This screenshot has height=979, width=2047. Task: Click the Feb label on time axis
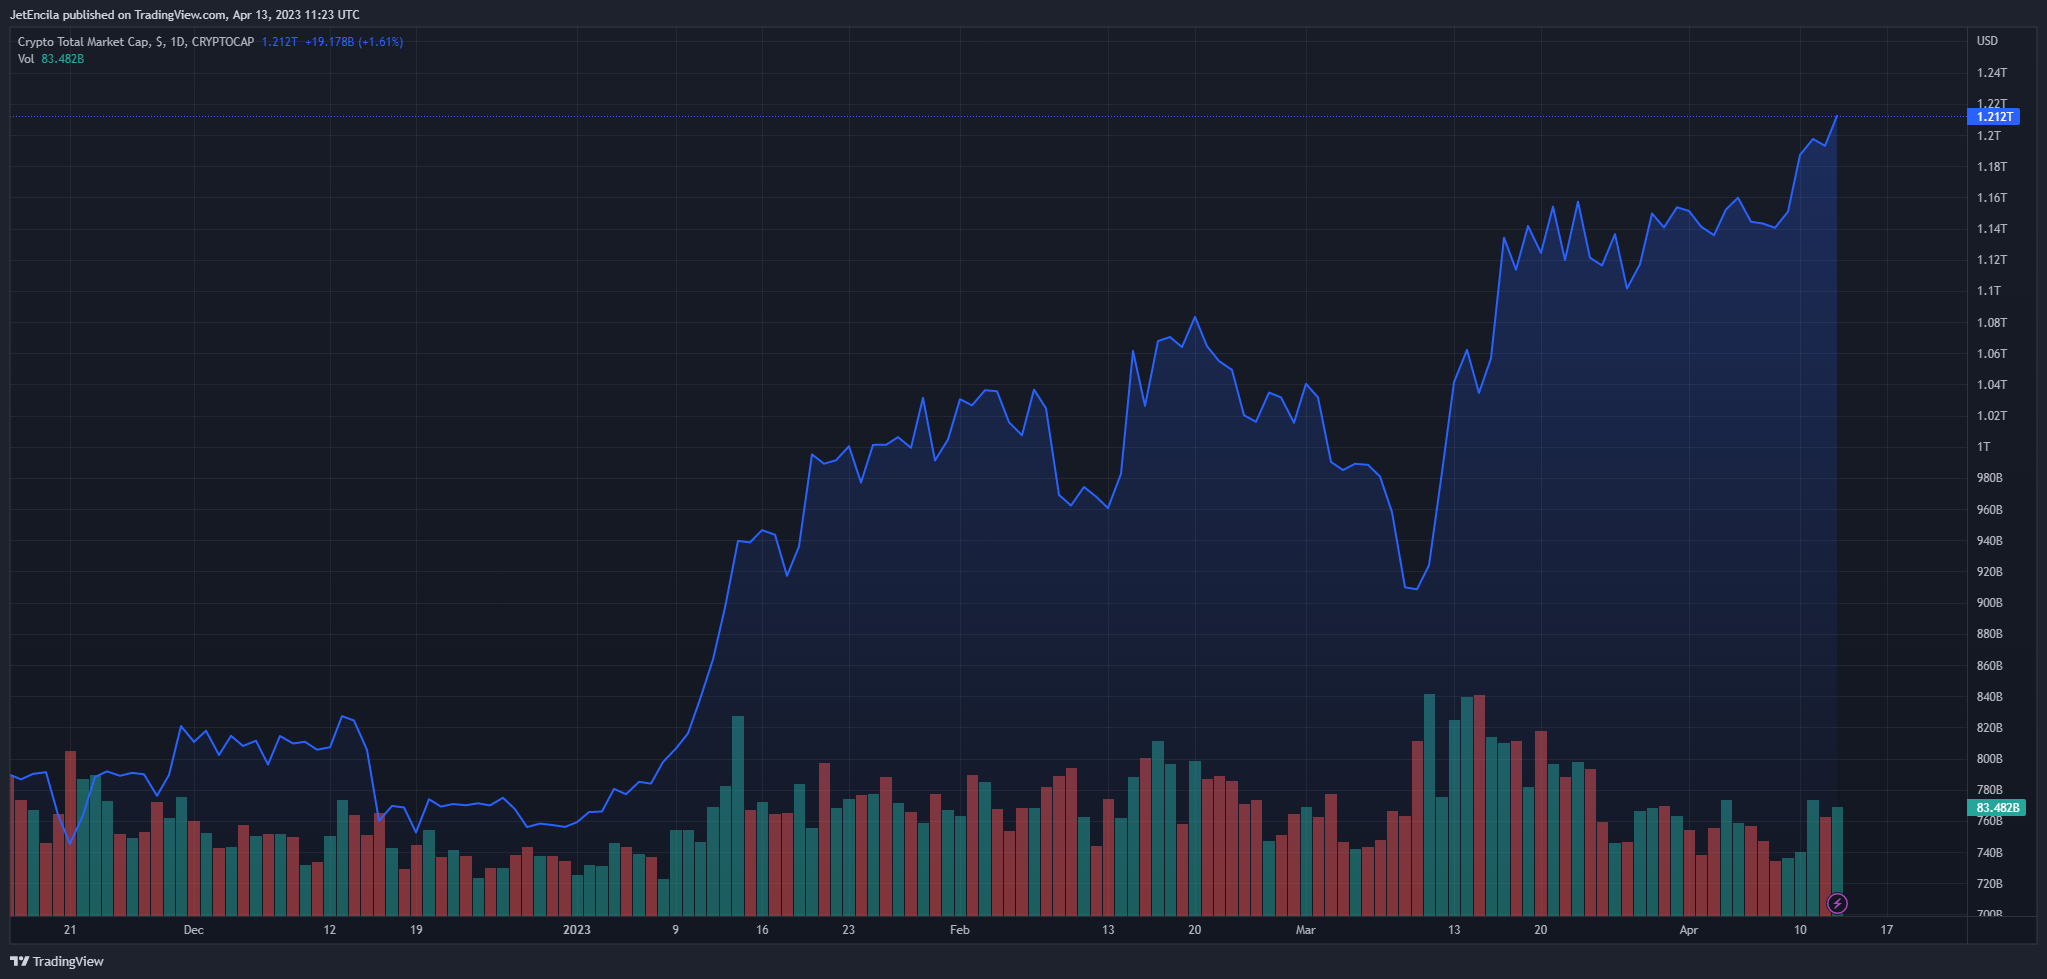point(960,930)
